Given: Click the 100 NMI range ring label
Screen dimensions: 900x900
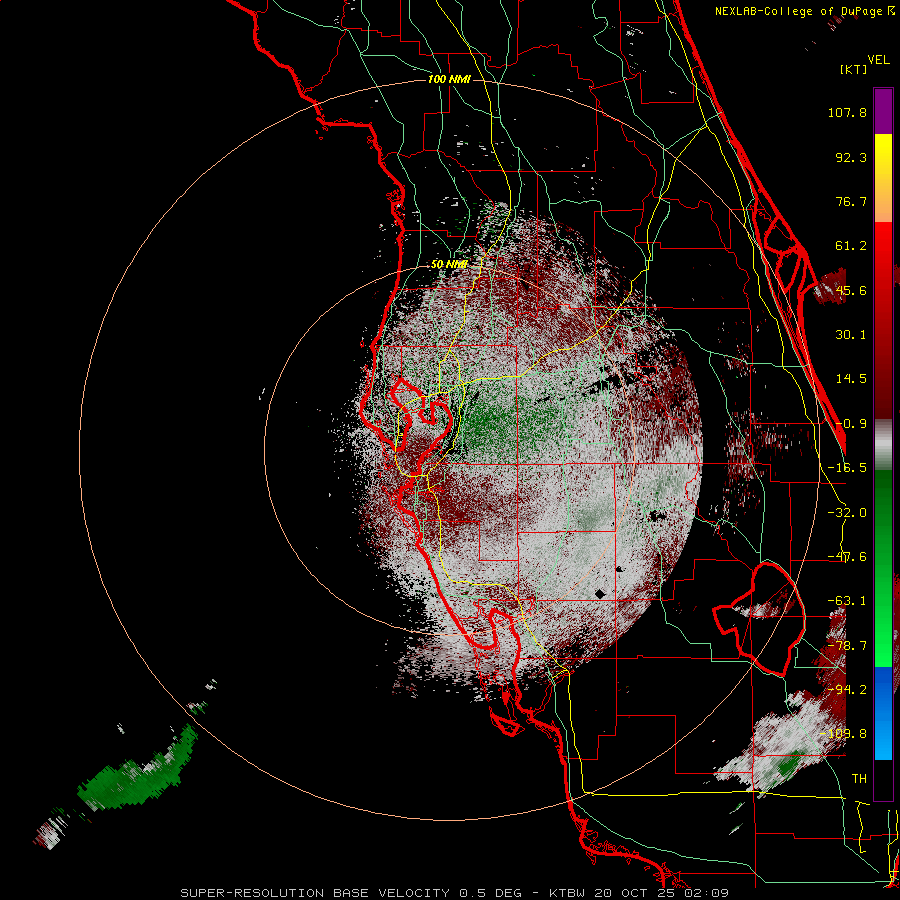Looking at the screenshot, I should 449,79.
